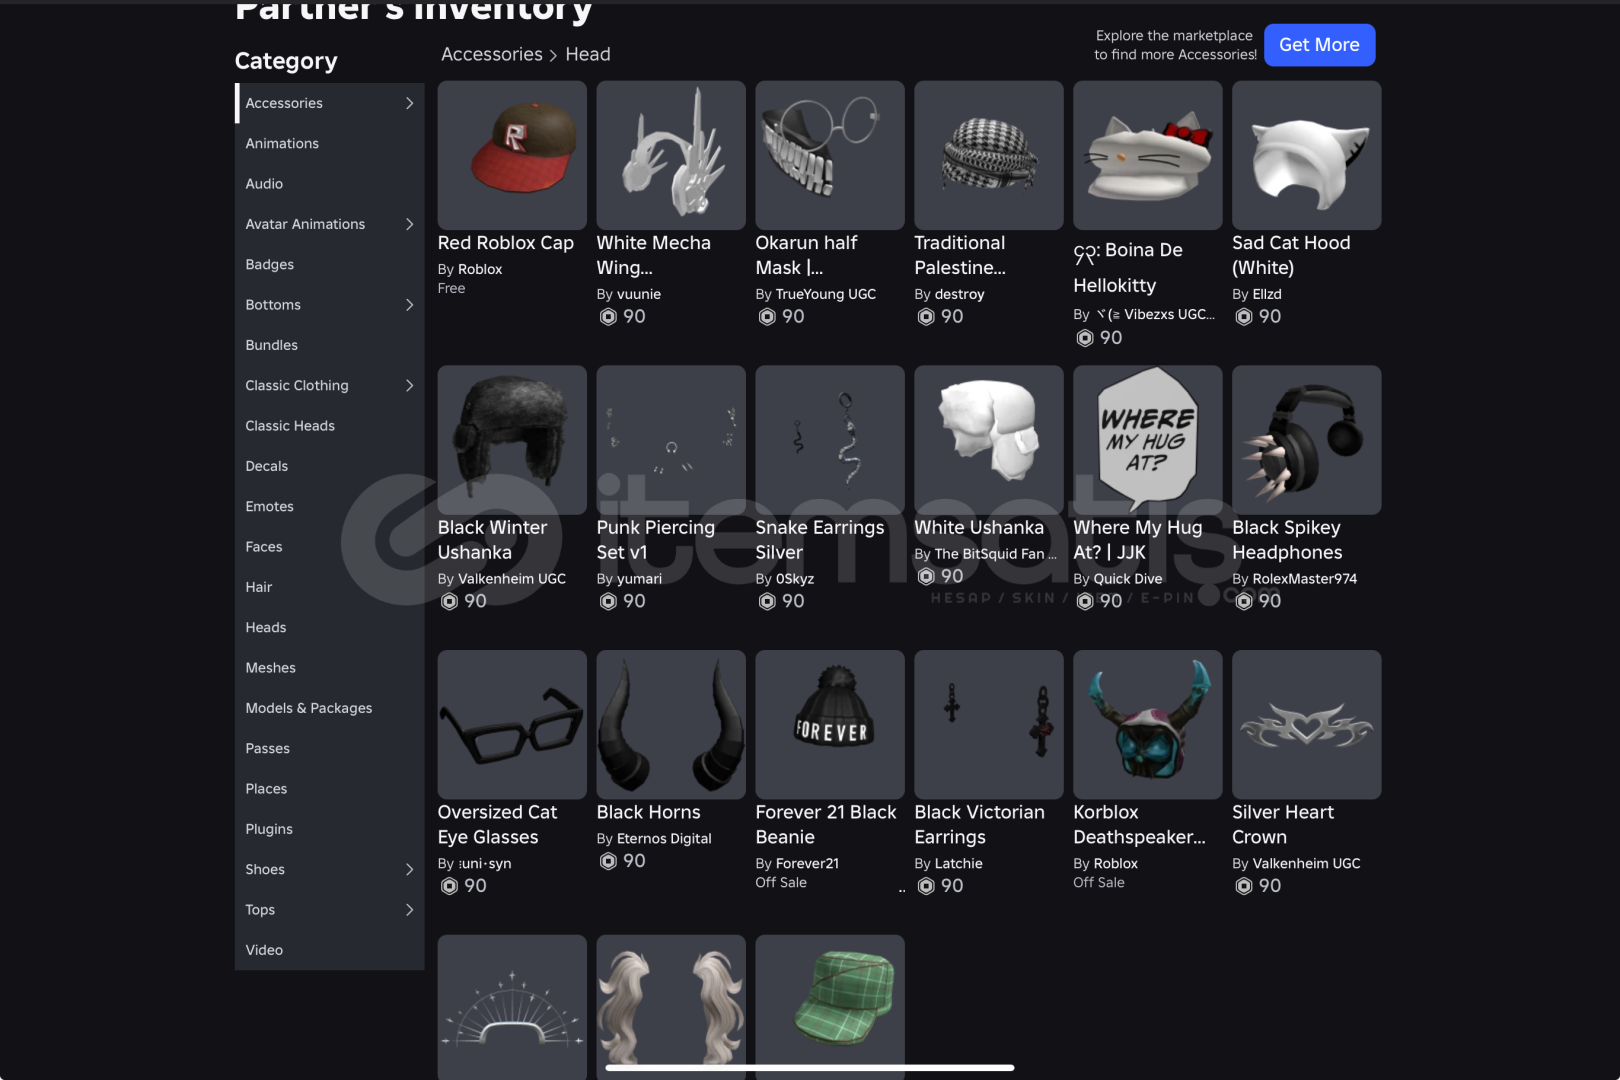Click the Okarun half Mask item picture
Screen dimensions: 1620x1080
pos(829,155)
